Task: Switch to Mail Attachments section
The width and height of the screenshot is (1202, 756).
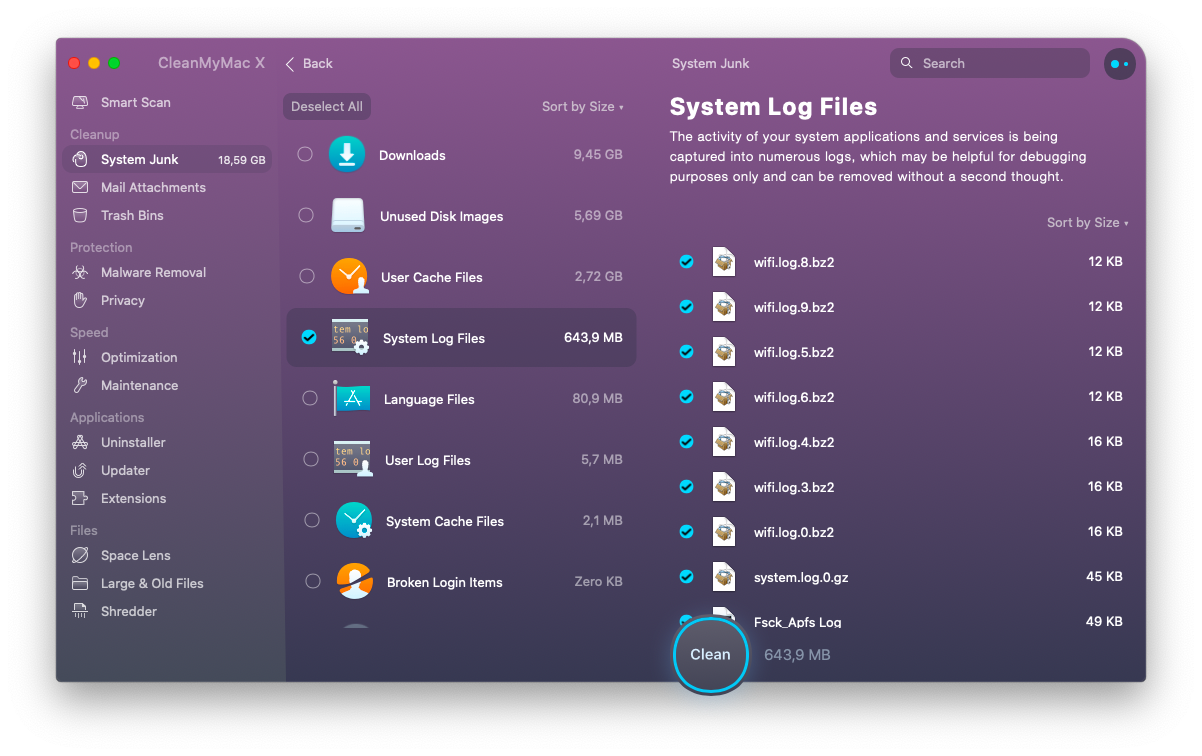Action: (151, 187)
